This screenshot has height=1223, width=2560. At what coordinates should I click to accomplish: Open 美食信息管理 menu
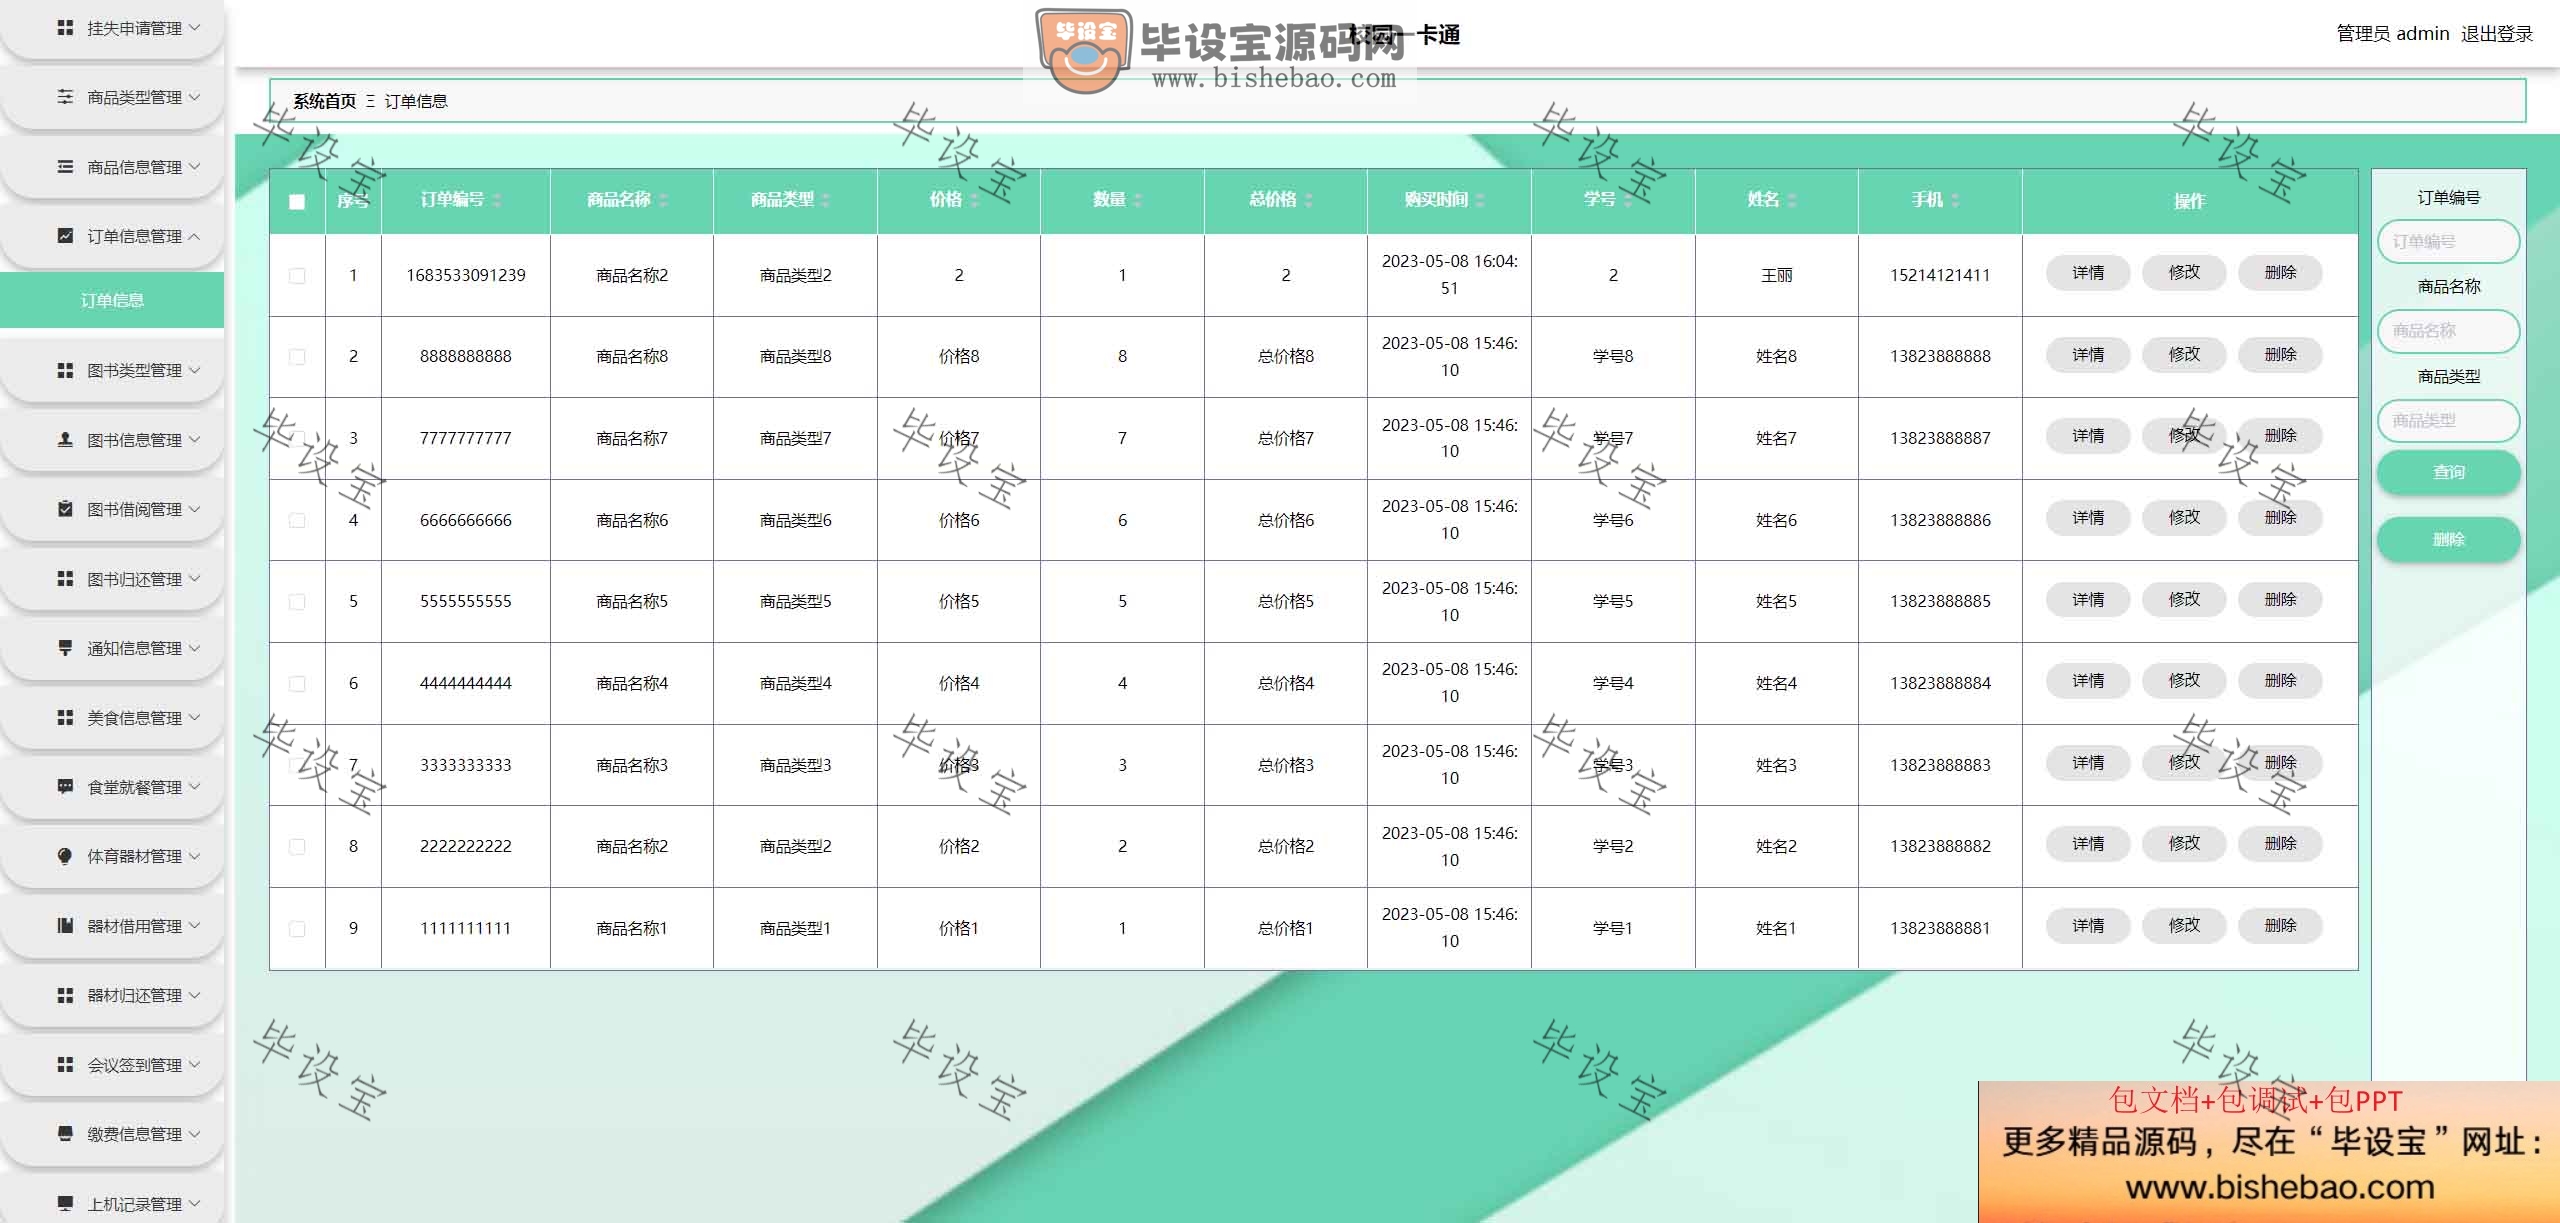[x=112, y=718]
